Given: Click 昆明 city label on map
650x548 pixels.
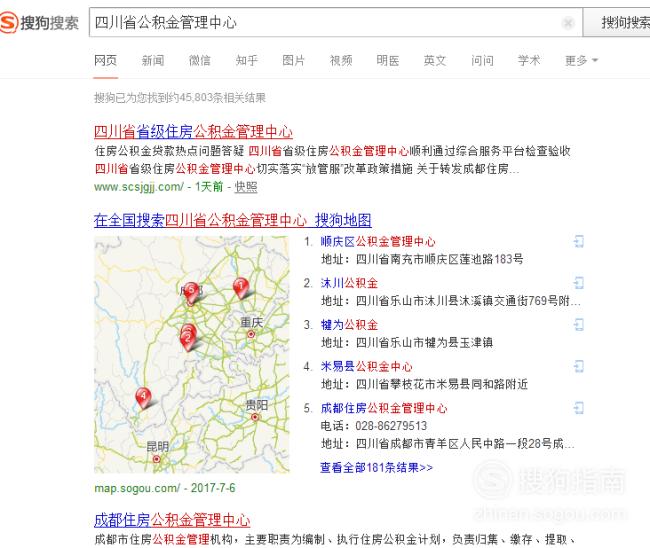Looking at the screenshot, I should tap(158, 446).
